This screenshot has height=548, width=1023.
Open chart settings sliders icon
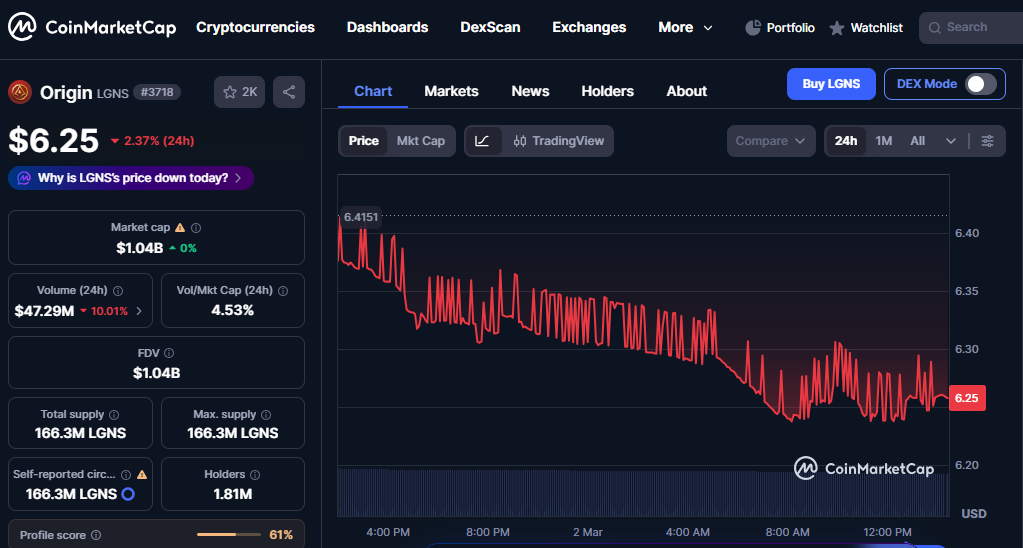pyautogui.click(x=988, y=141)
